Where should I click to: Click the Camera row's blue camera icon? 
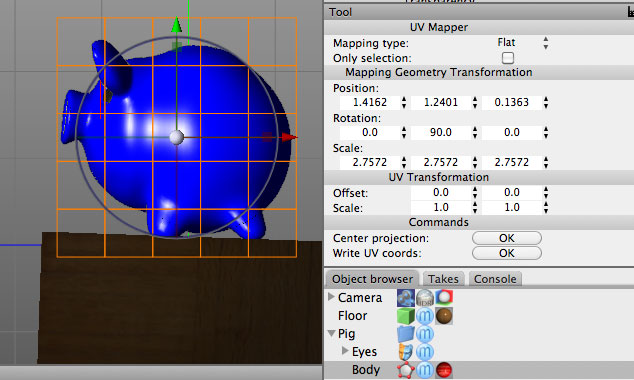(406, 298)
